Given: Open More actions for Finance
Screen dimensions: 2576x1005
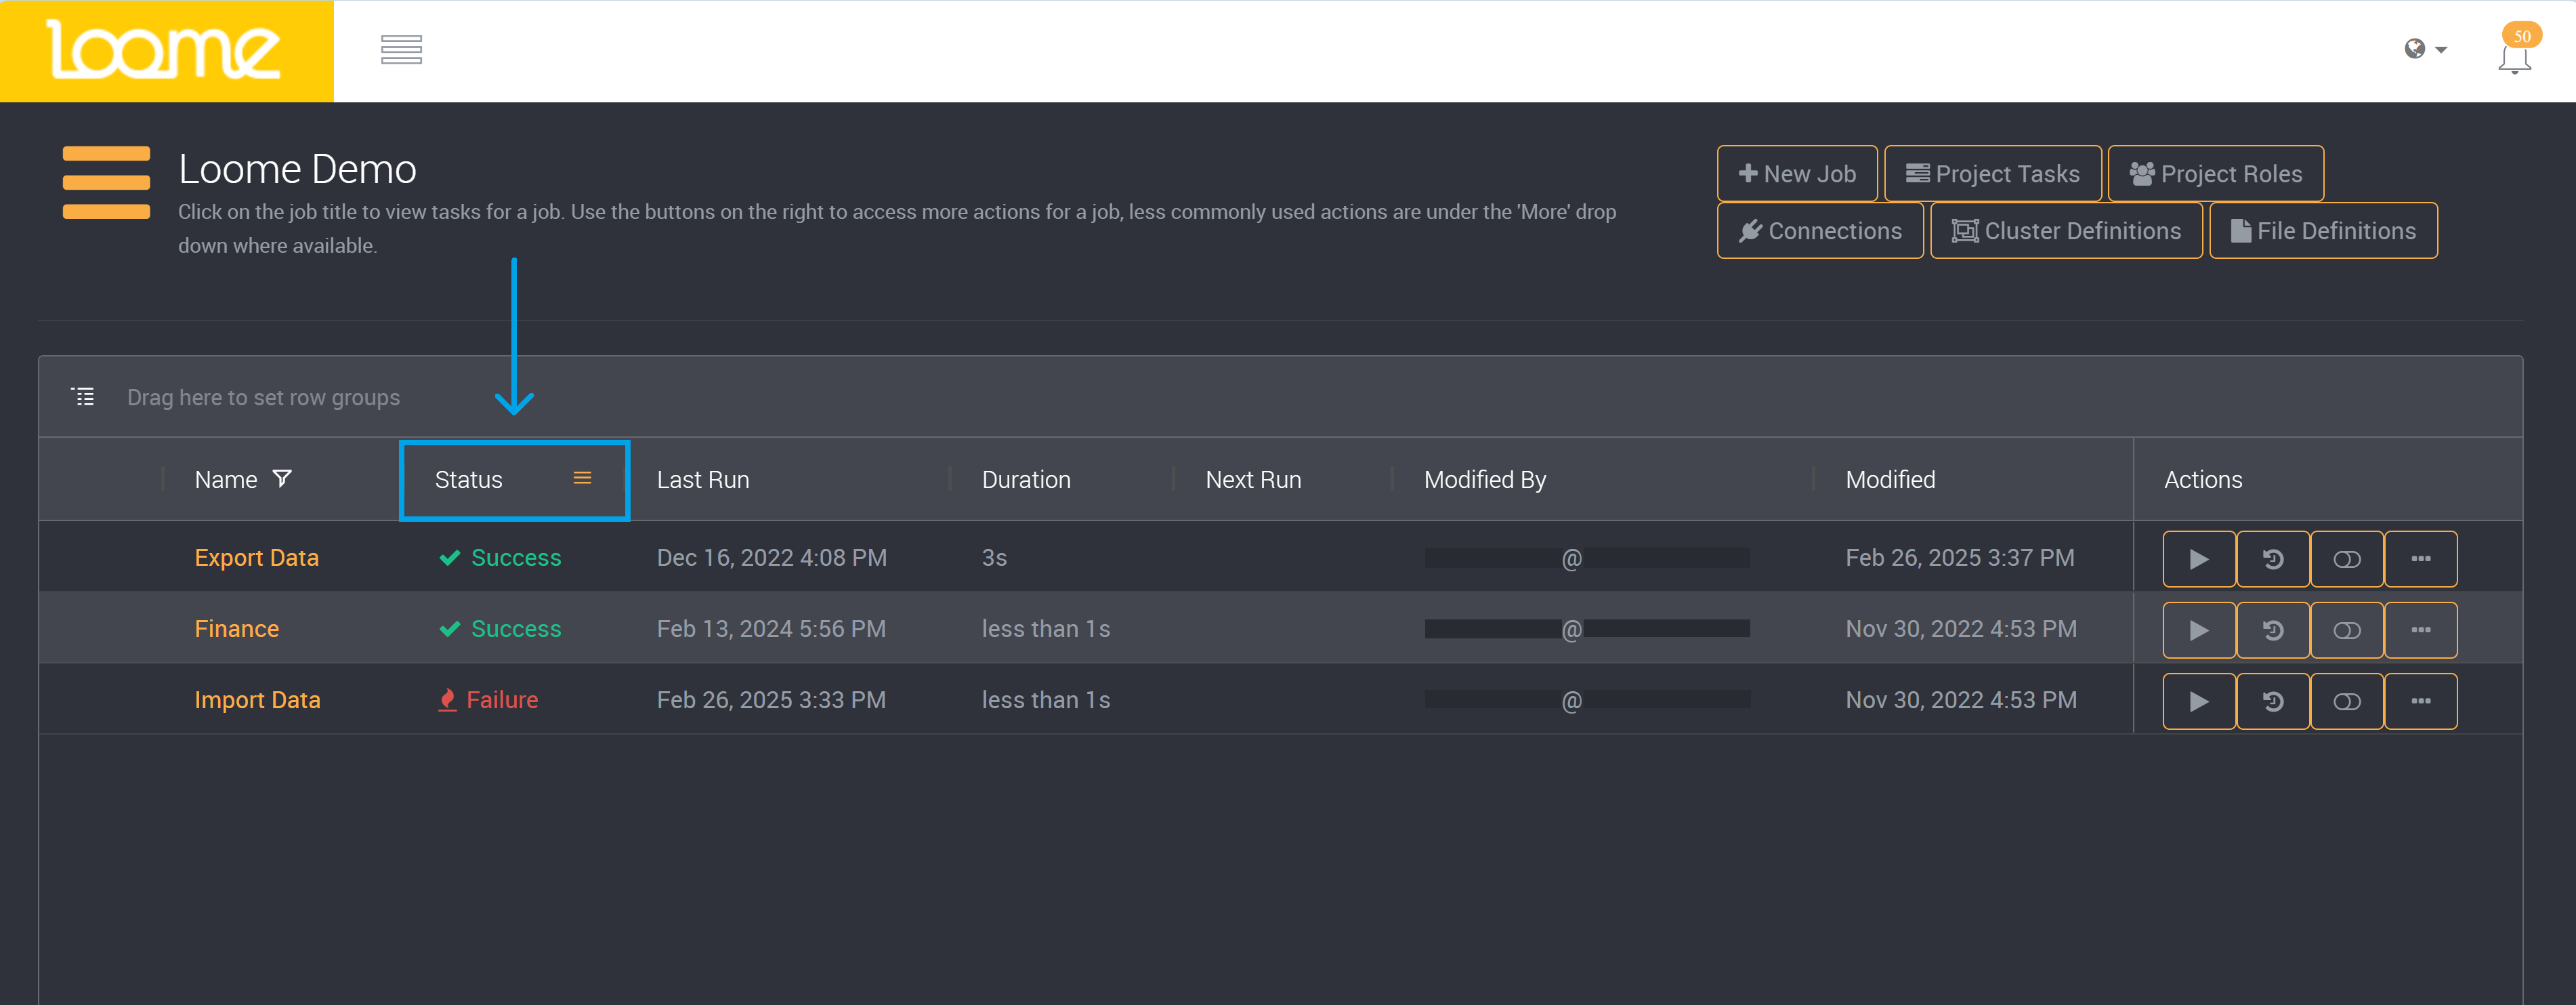Looking at the screenshot, I should (2421, 630).
